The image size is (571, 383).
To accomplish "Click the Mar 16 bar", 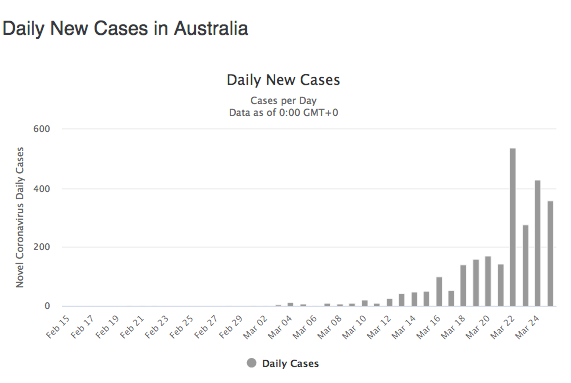I will [439, 292].
